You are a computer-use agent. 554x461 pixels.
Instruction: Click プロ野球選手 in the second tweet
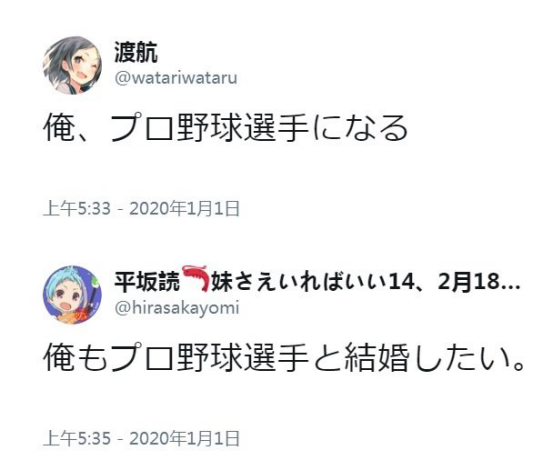pos(210,357)
